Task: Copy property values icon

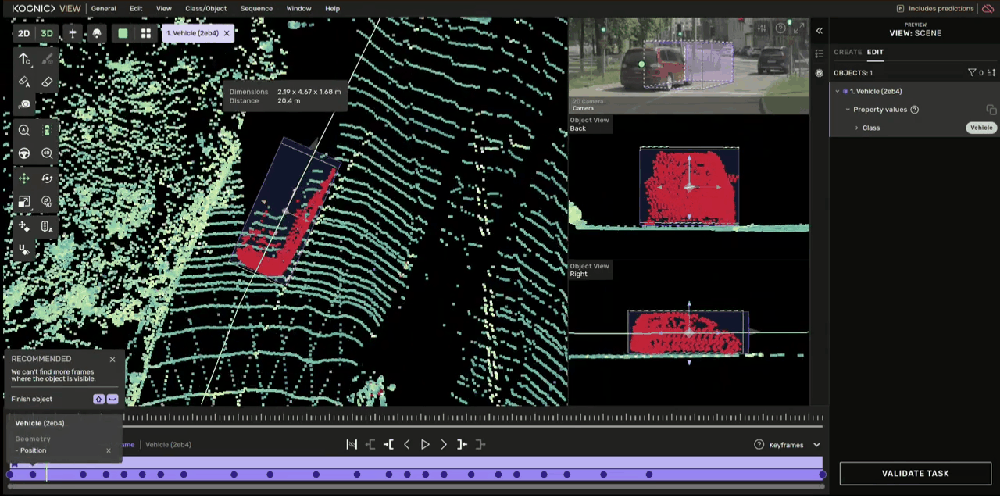Action: click(991, 110)
